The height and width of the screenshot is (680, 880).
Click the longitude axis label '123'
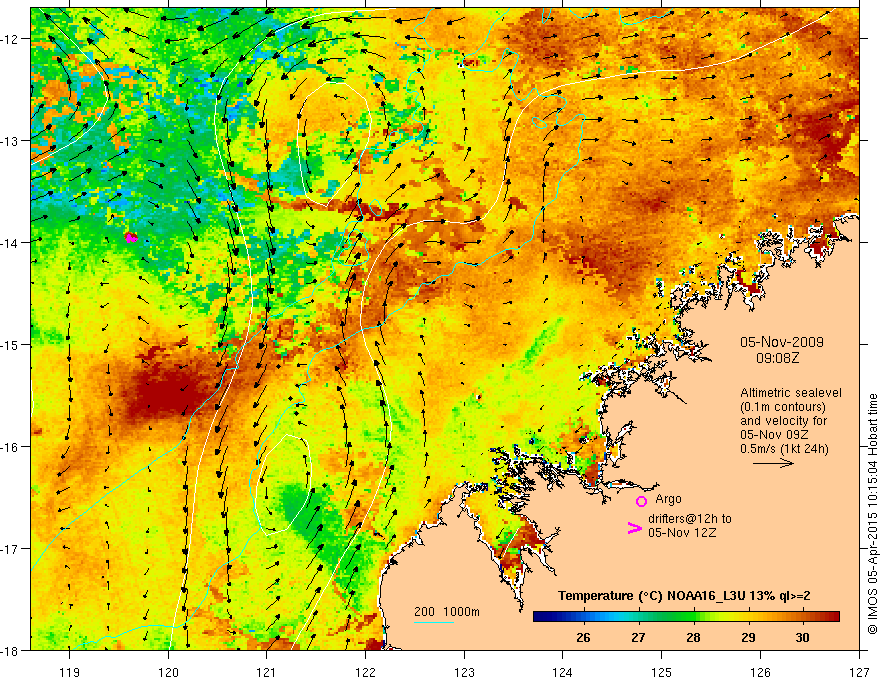pos(464,672)
